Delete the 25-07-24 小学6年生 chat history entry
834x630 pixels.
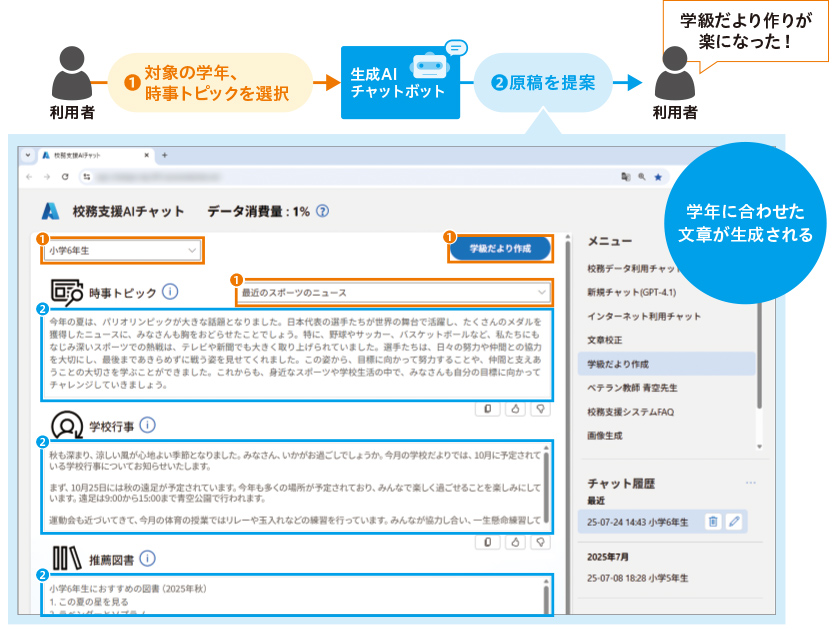point(713,521)
